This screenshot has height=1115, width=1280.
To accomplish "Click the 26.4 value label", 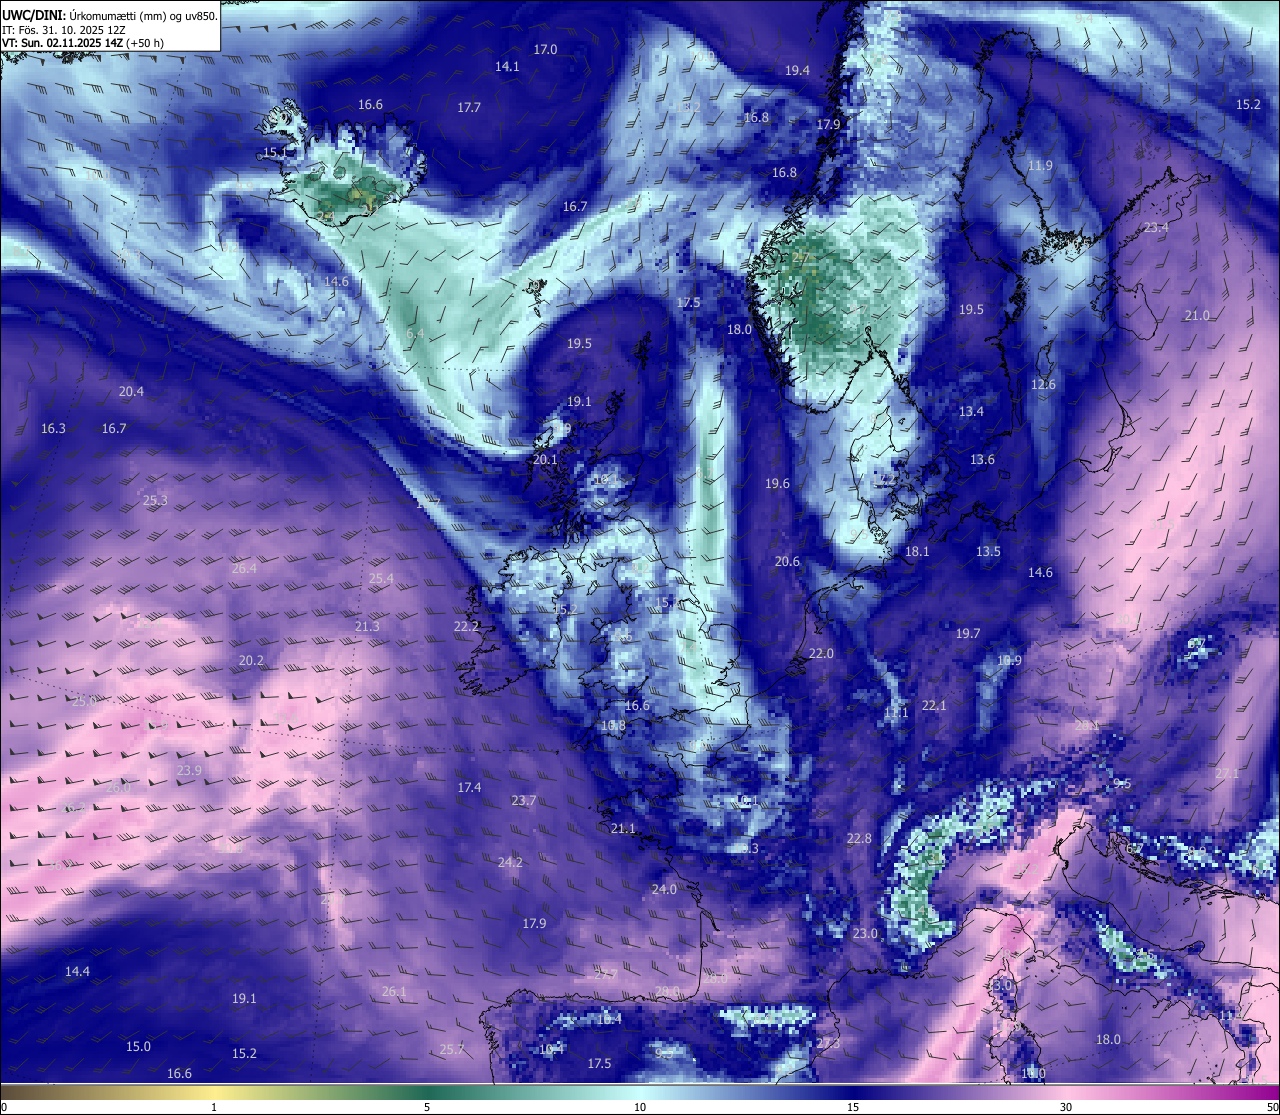I will click(244, 568).
